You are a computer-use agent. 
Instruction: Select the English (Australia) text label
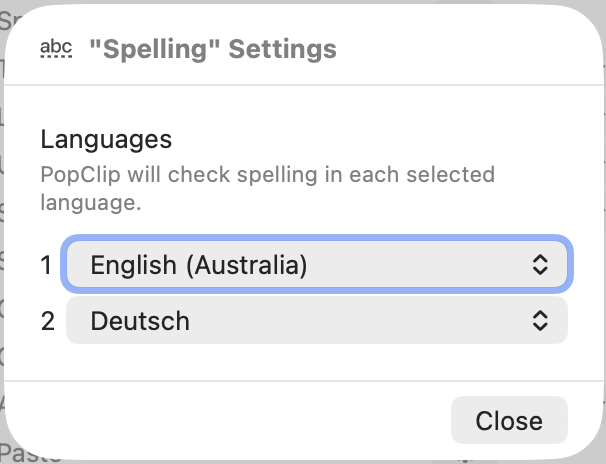tap(198, 265)
